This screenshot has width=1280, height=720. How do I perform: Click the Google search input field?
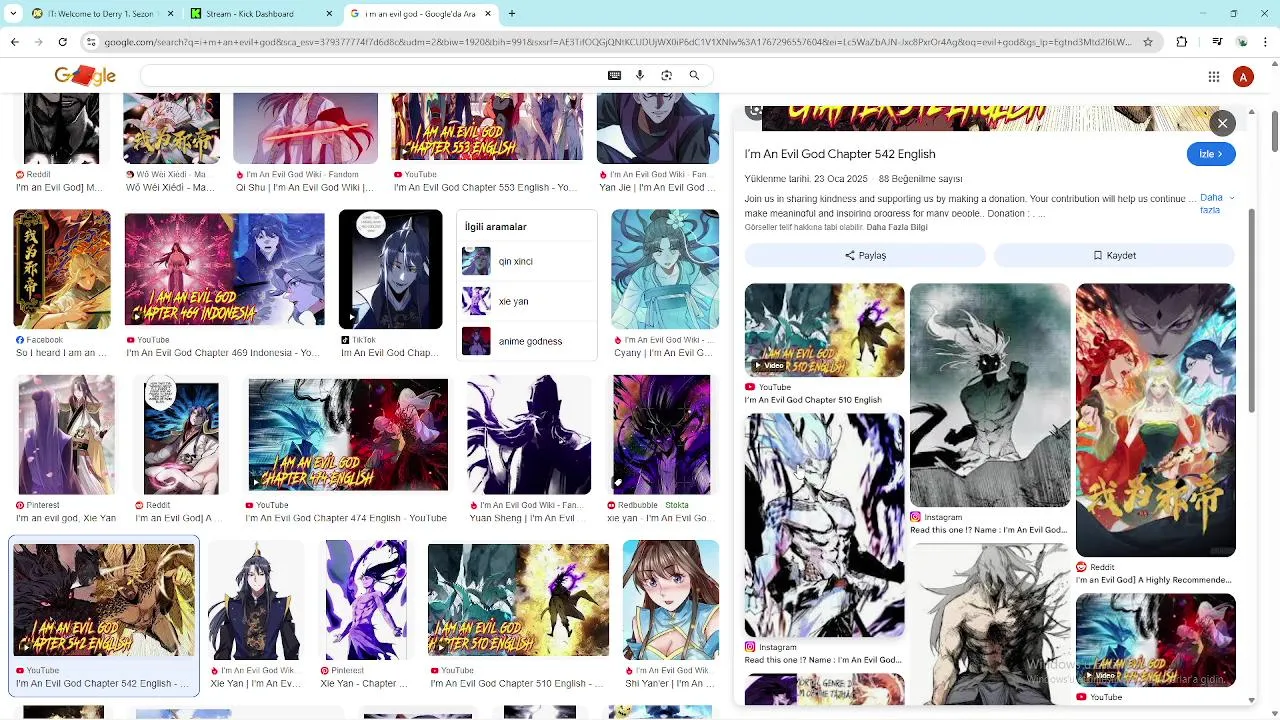tap(370, 75)
